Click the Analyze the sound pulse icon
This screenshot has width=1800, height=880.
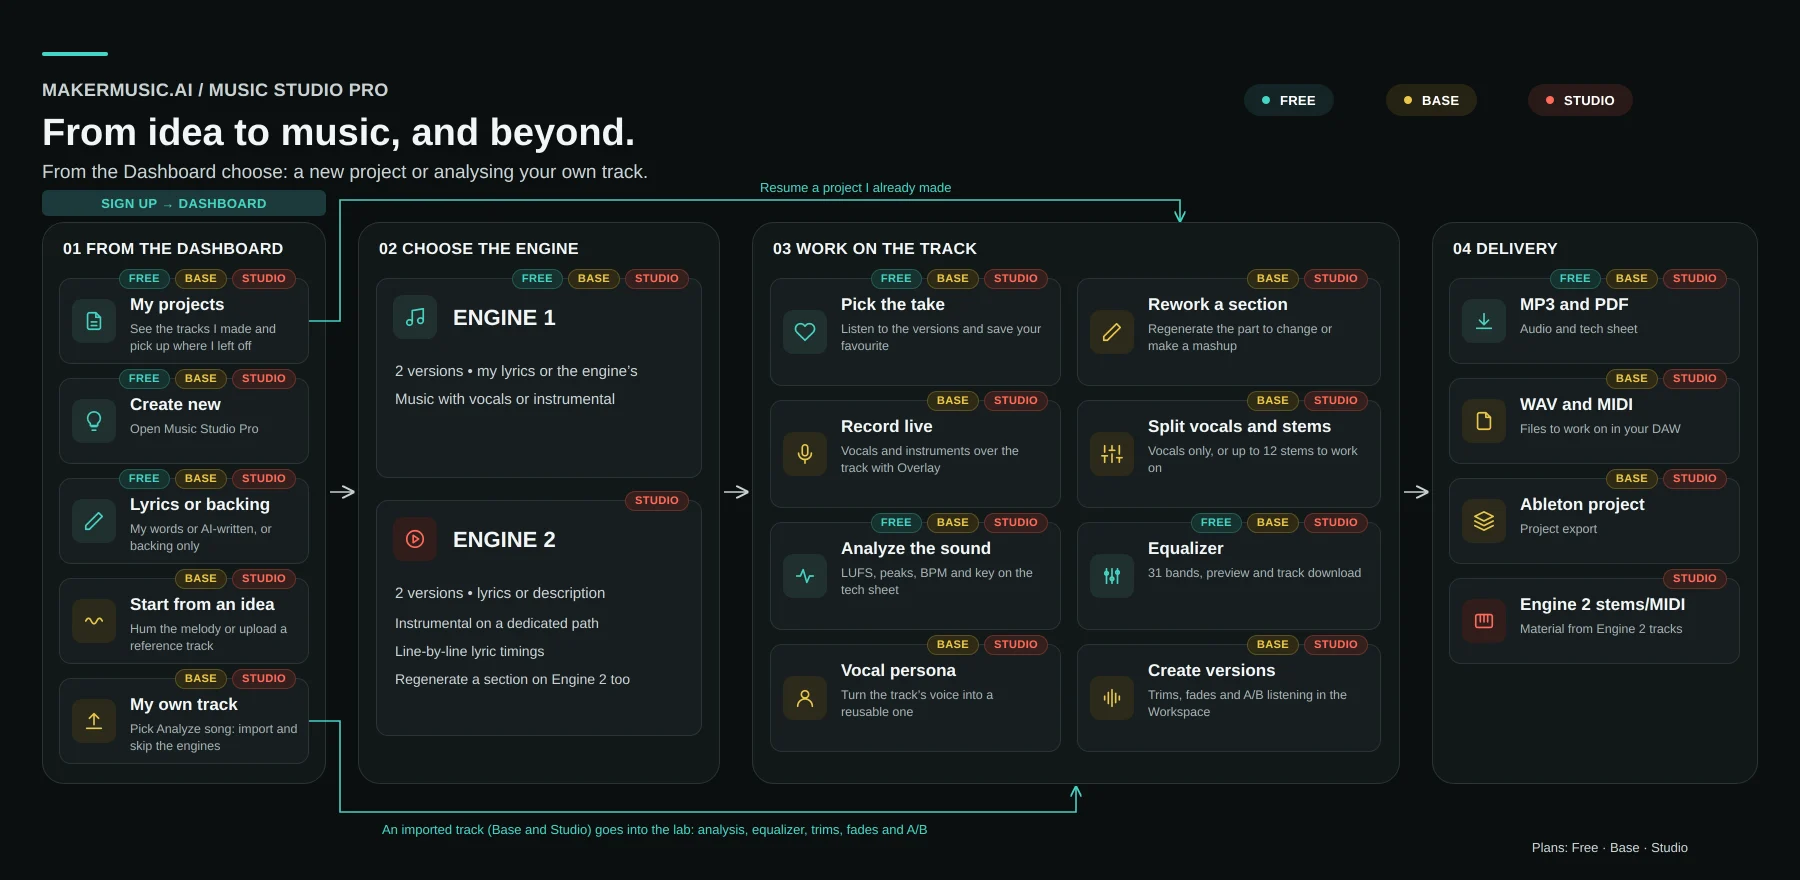[805, 576]
